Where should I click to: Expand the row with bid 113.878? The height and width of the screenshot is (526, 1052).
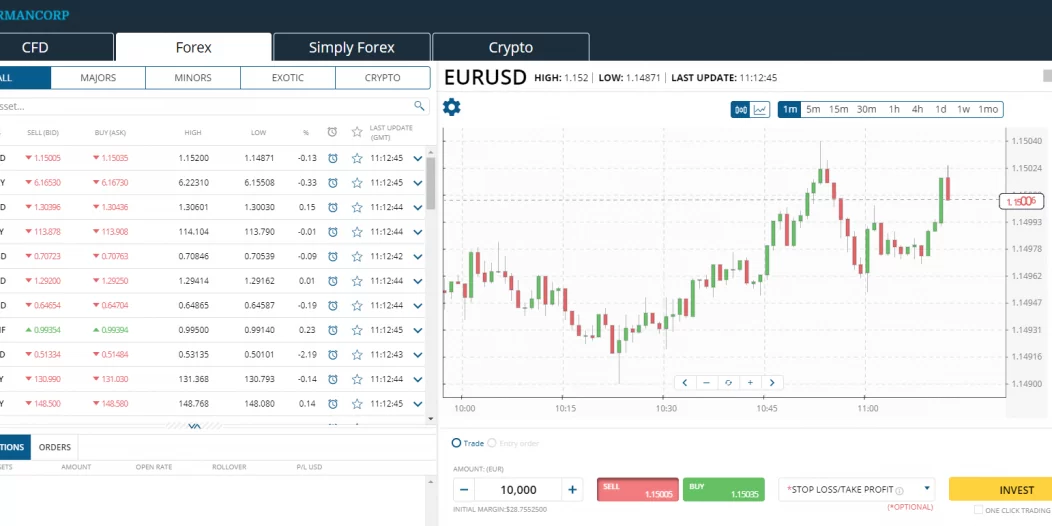(418, 232)
